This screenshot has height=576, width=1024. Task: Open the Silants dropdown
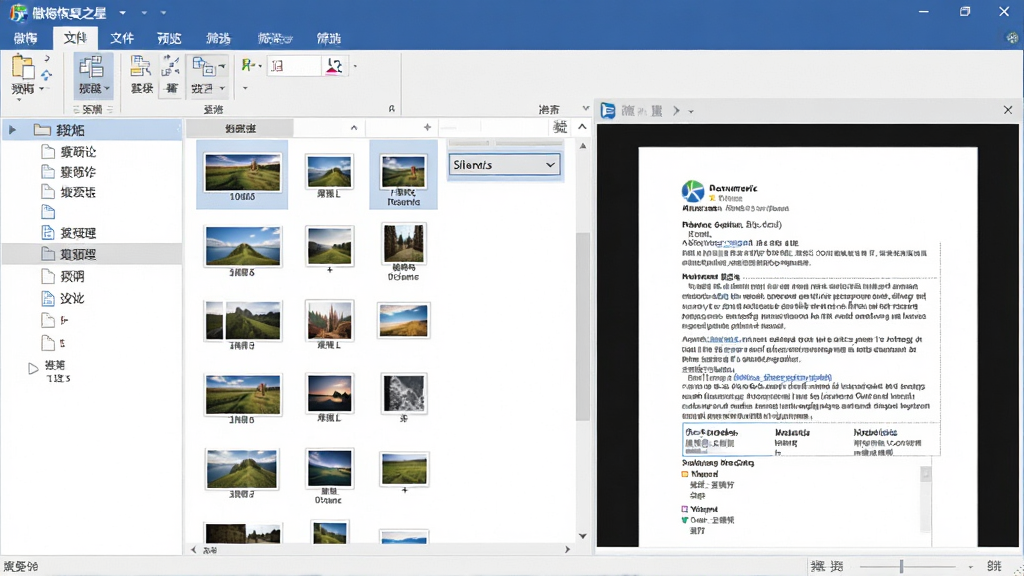pos(504,165)
